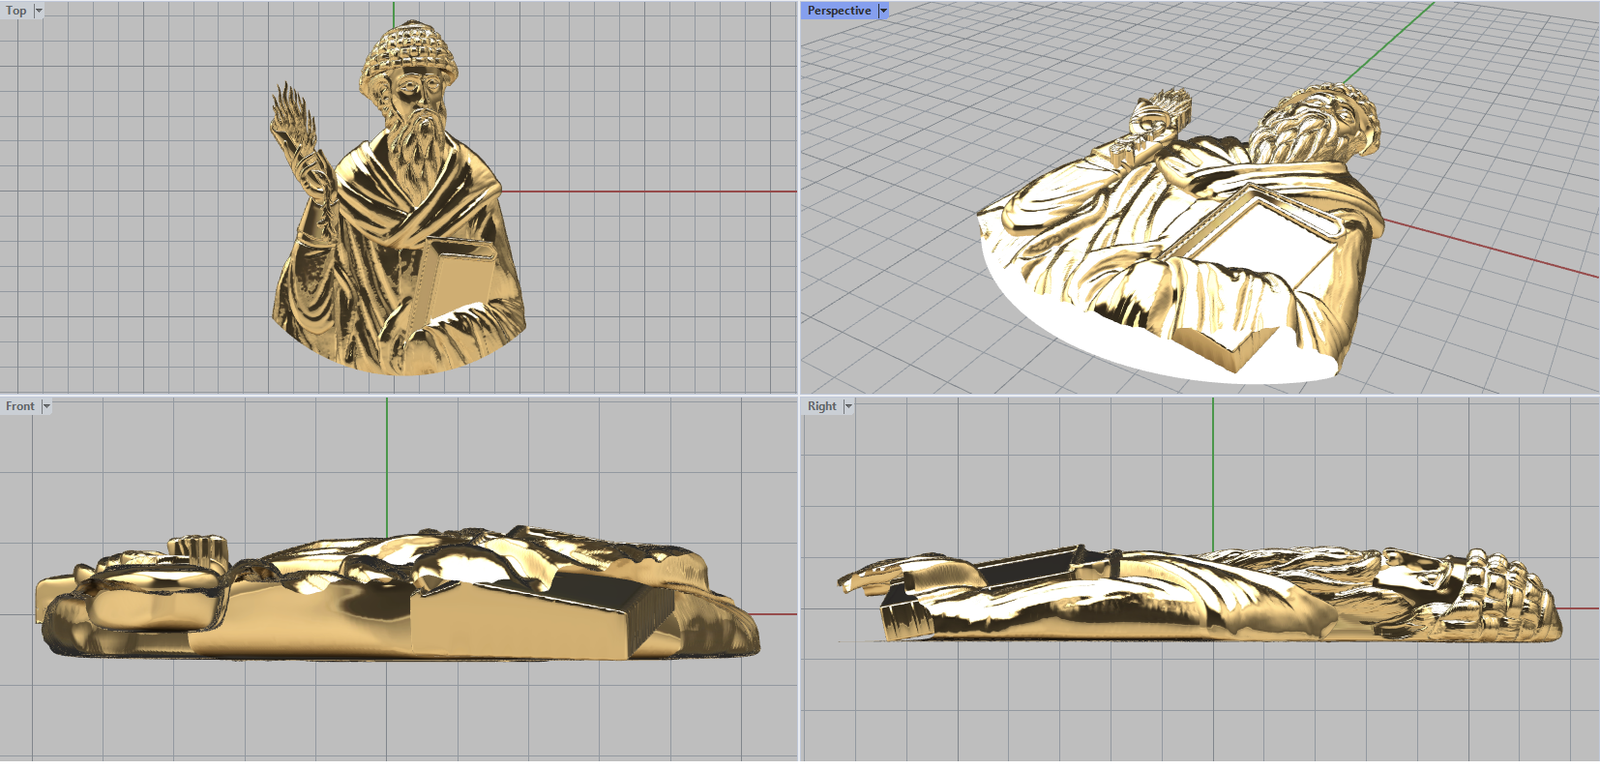Viewport: 1600px width, 769px height.
Task: Activate the Front viewport title label
Action: 20,406
